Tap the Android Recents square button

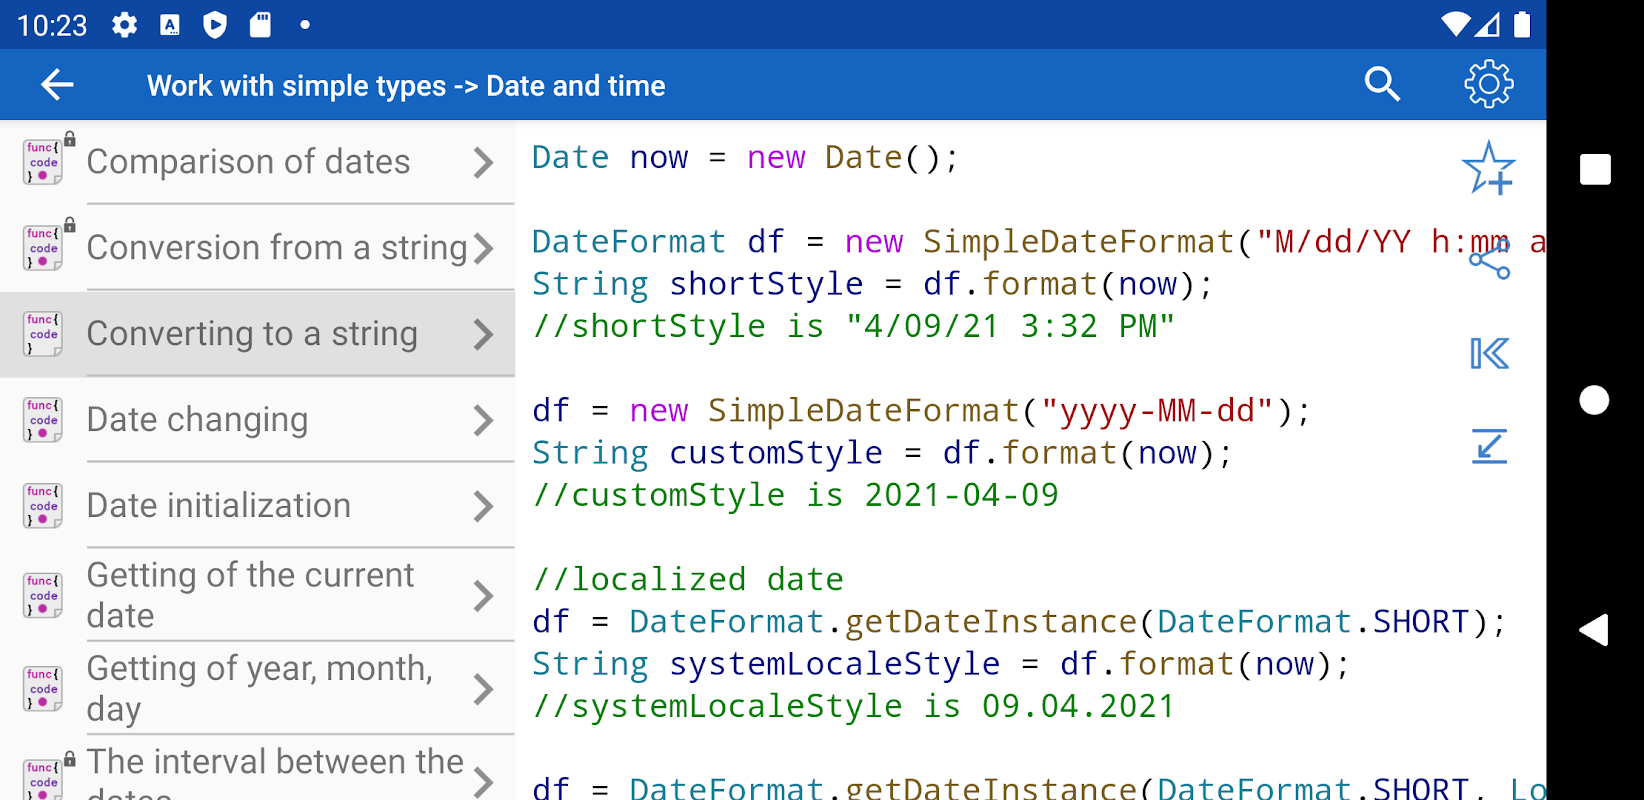(x=1595, y=170)
